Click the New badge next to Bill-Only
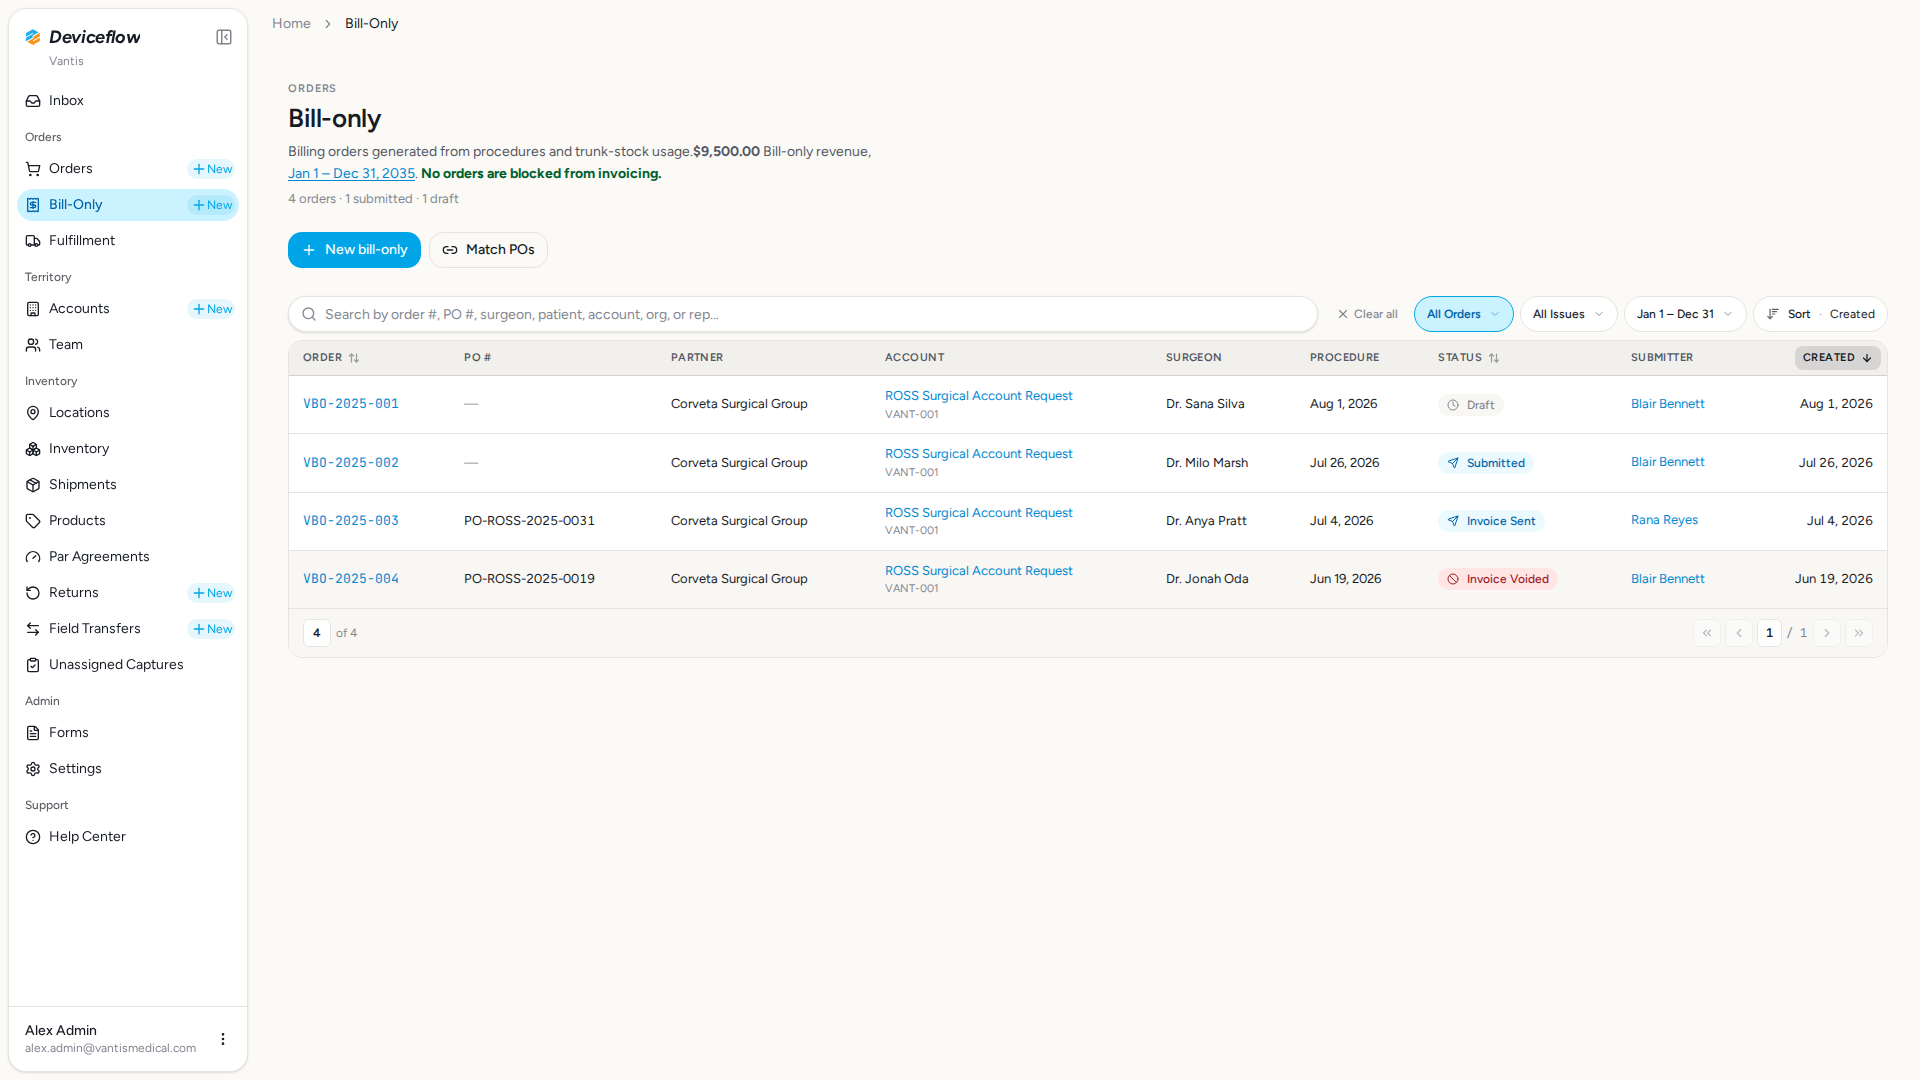Screen dimensions: 1920x1080 point(212,205)
